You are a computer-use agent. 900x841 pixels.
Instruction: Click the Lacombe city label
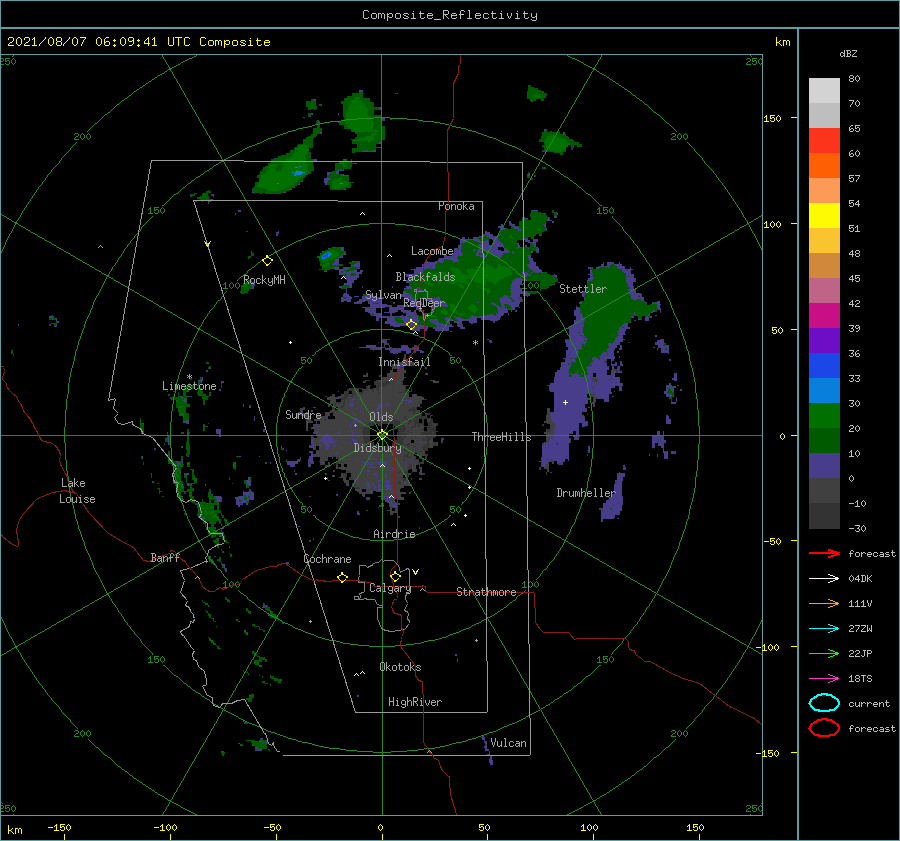pos(432,251)
